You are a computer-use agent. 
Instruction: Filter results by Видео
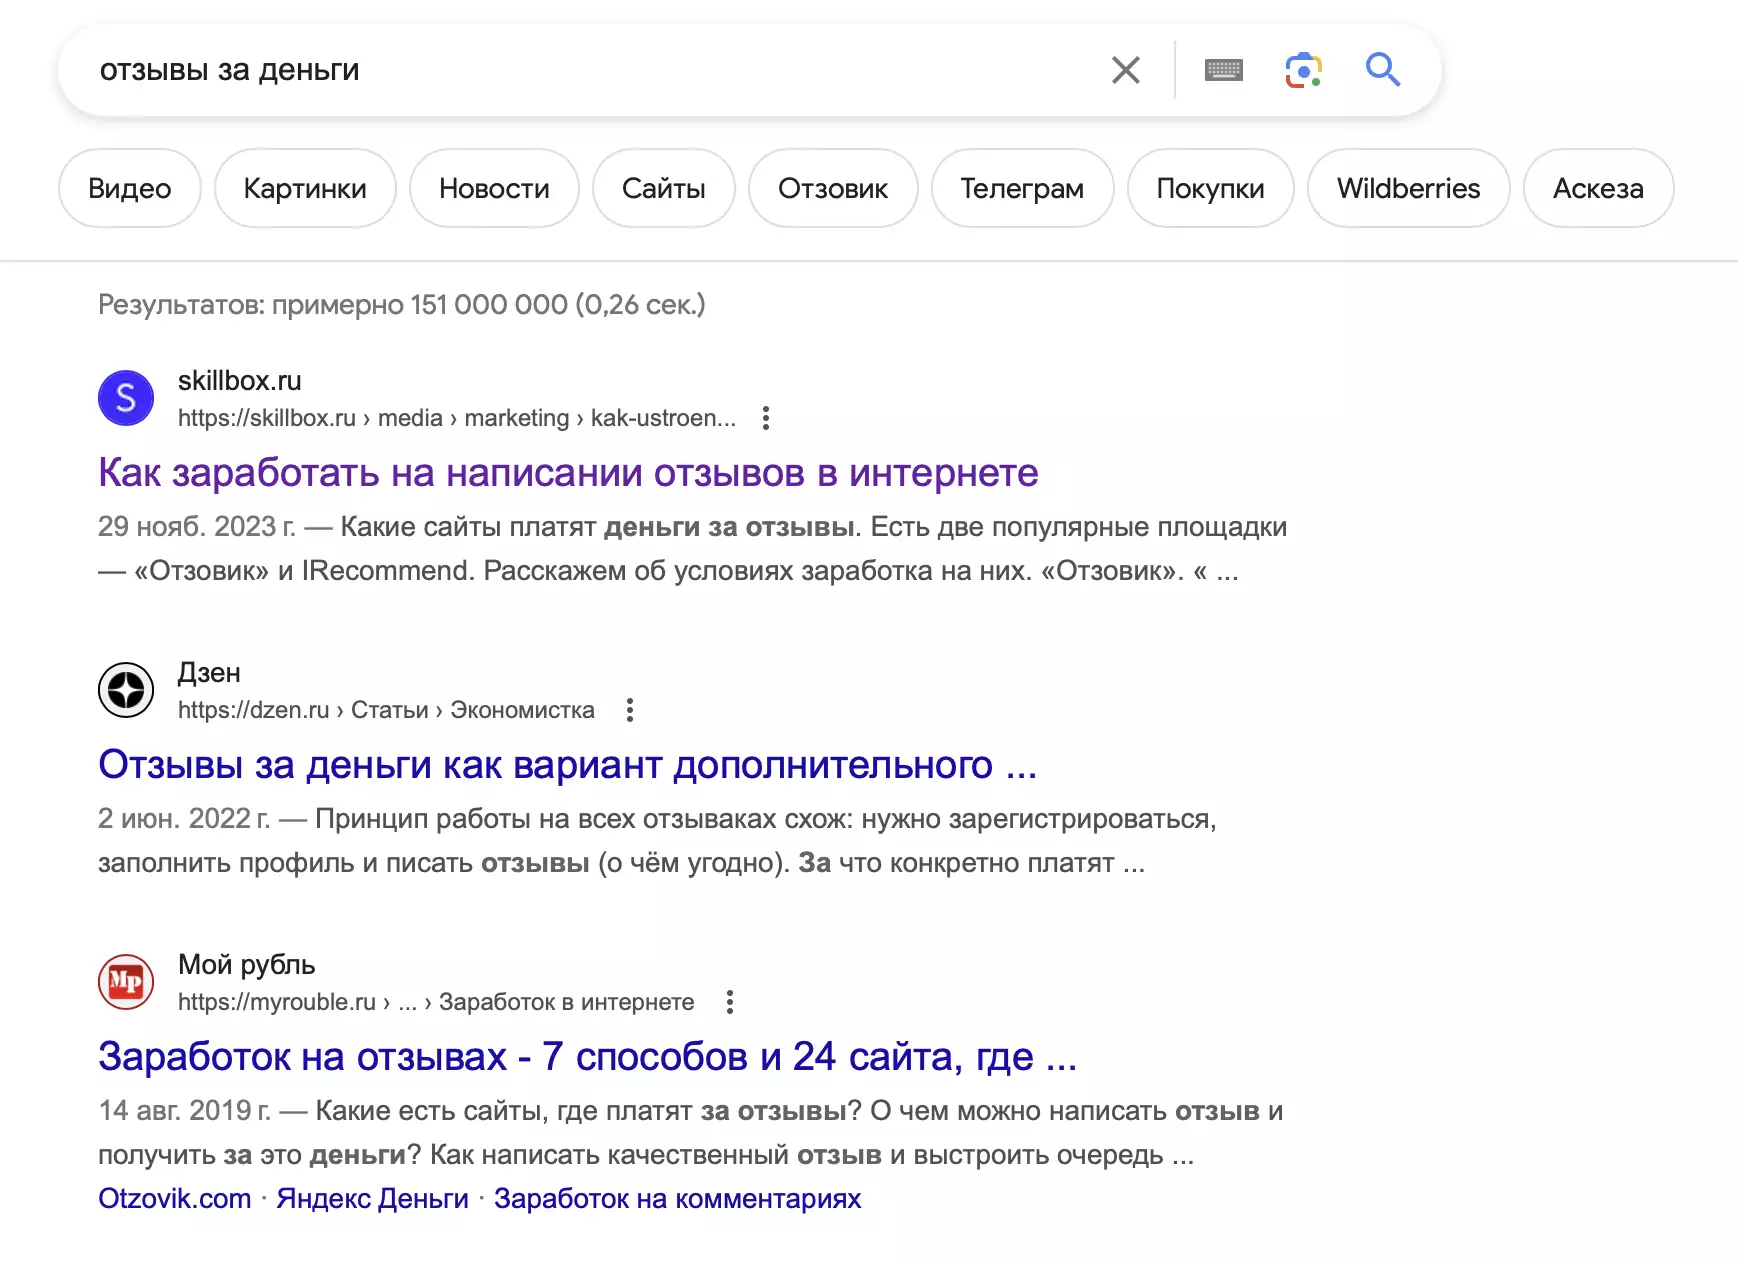[130, 188]
